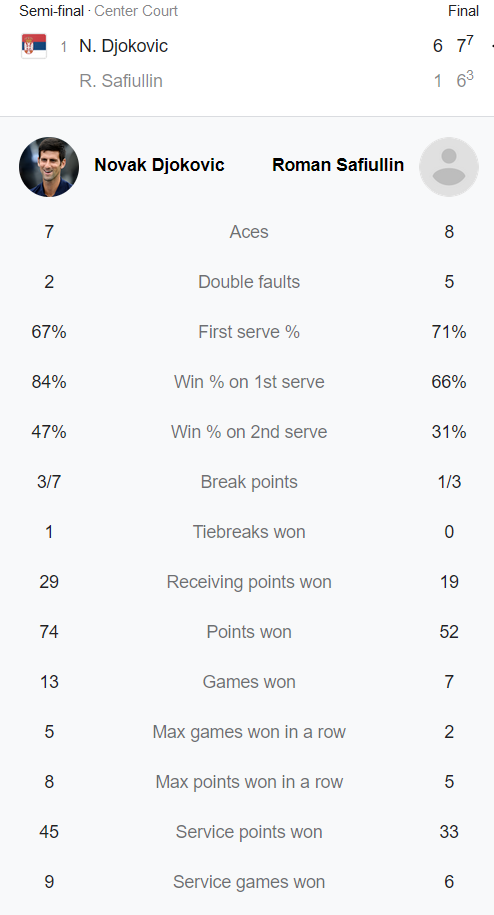Click Win % on 2nd serve label
This screenshot has width=494, height=915.
249,432
